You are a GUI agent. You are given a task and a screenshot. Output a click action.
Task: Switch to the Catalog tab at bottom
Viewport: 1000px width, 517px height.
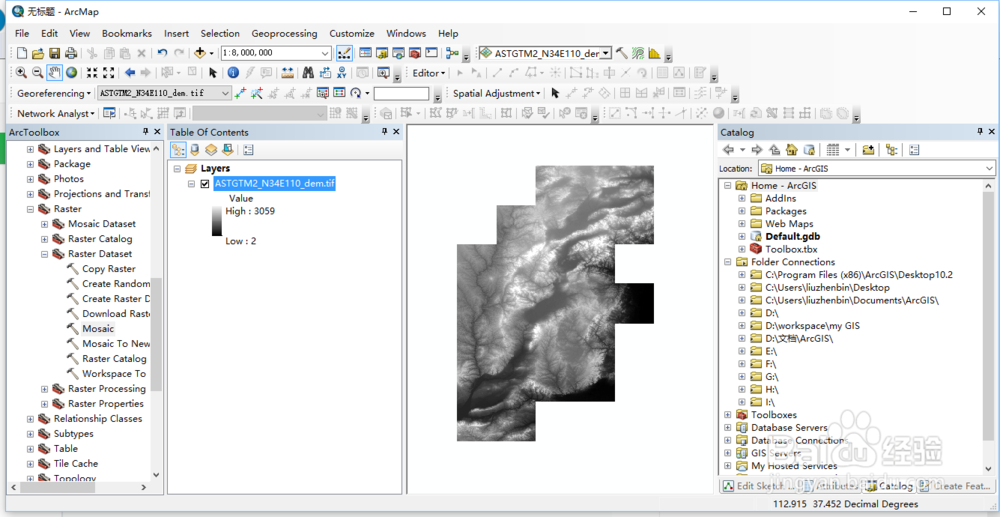tap(890, 486)
